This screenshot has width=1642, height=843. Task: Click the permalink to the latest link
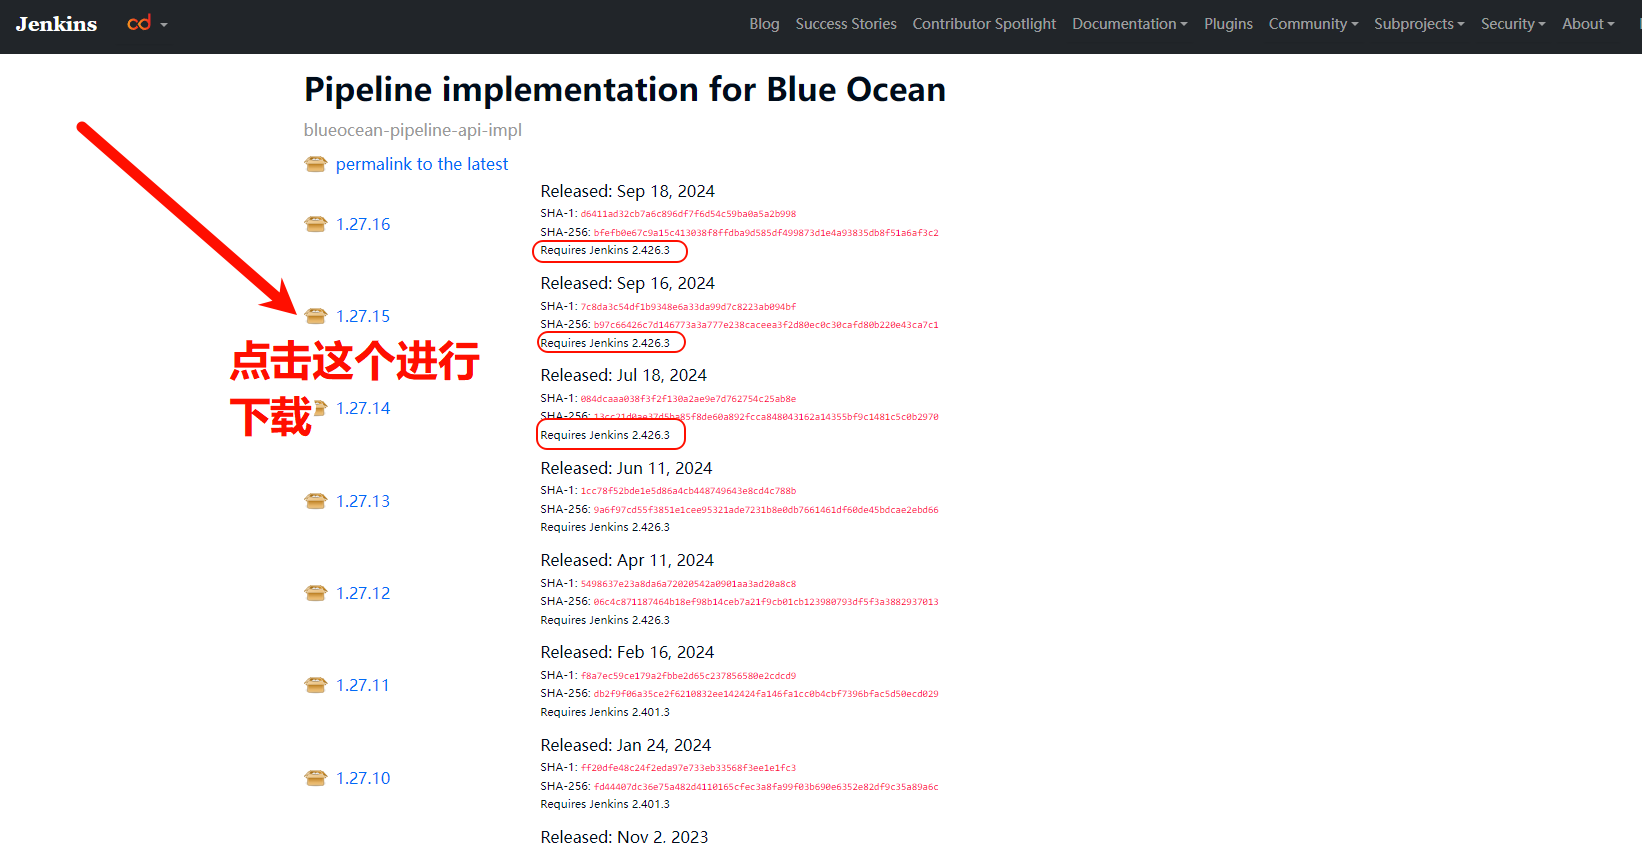pyautogui.click(x=422, y=164)
